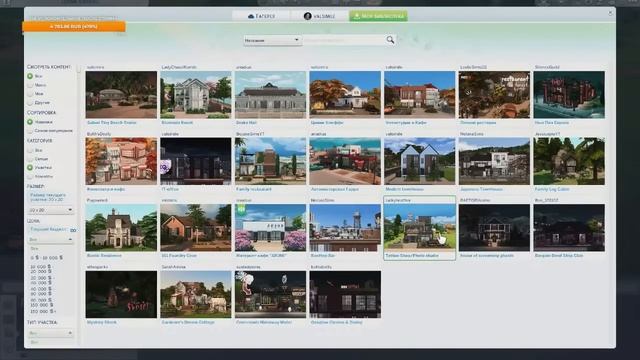Click the Rooftop Bar title link

[x=322, y=256]
